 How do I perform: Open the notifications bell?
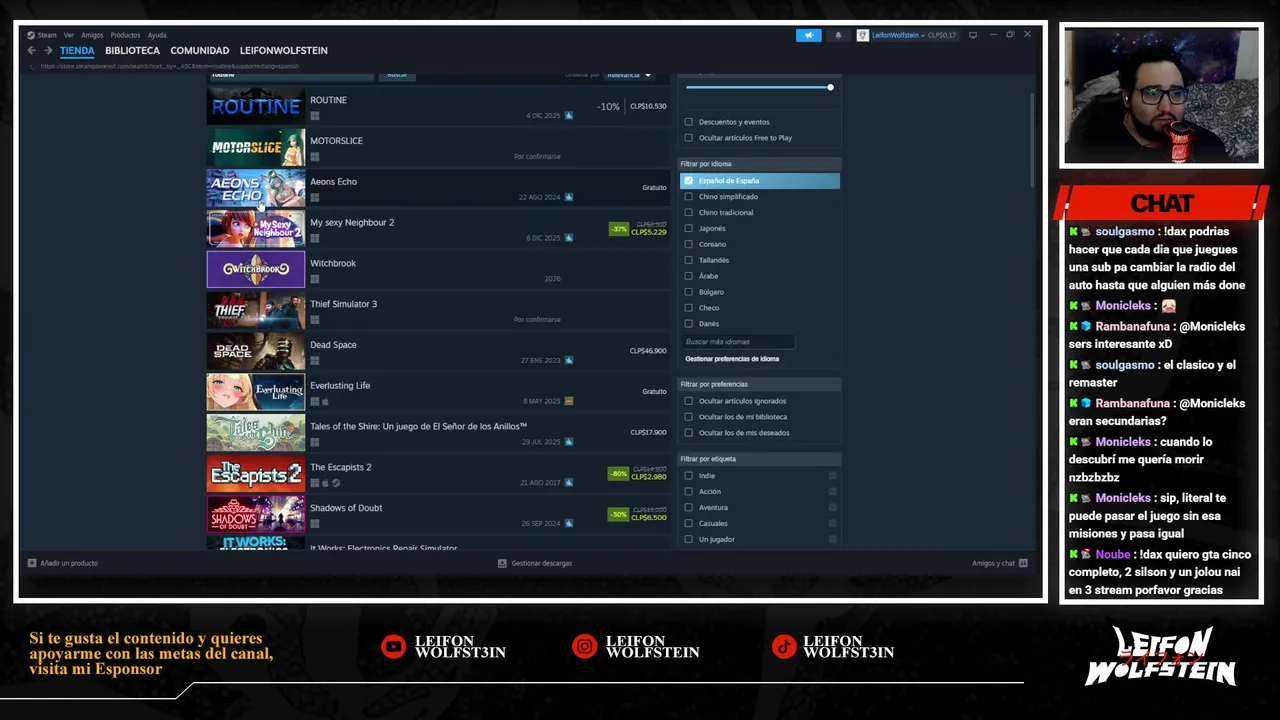click(x=838, y=35)
